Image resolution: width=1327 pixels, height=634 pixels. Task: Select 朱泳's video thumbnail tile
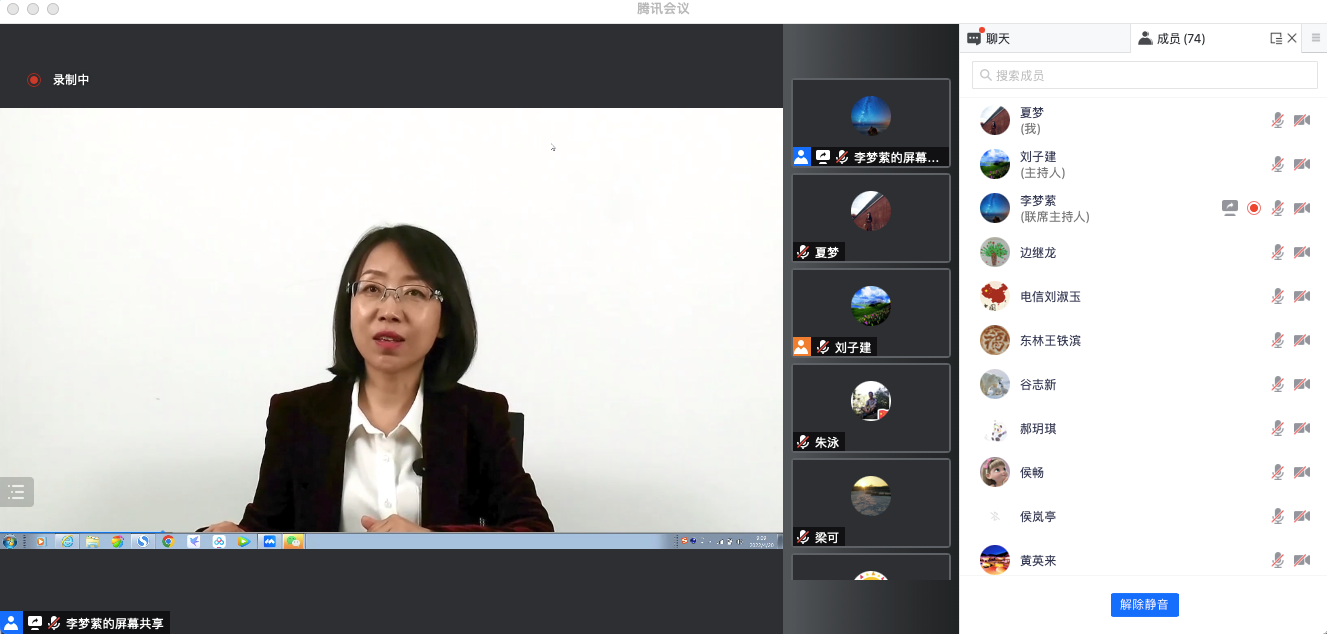(870, 407)
